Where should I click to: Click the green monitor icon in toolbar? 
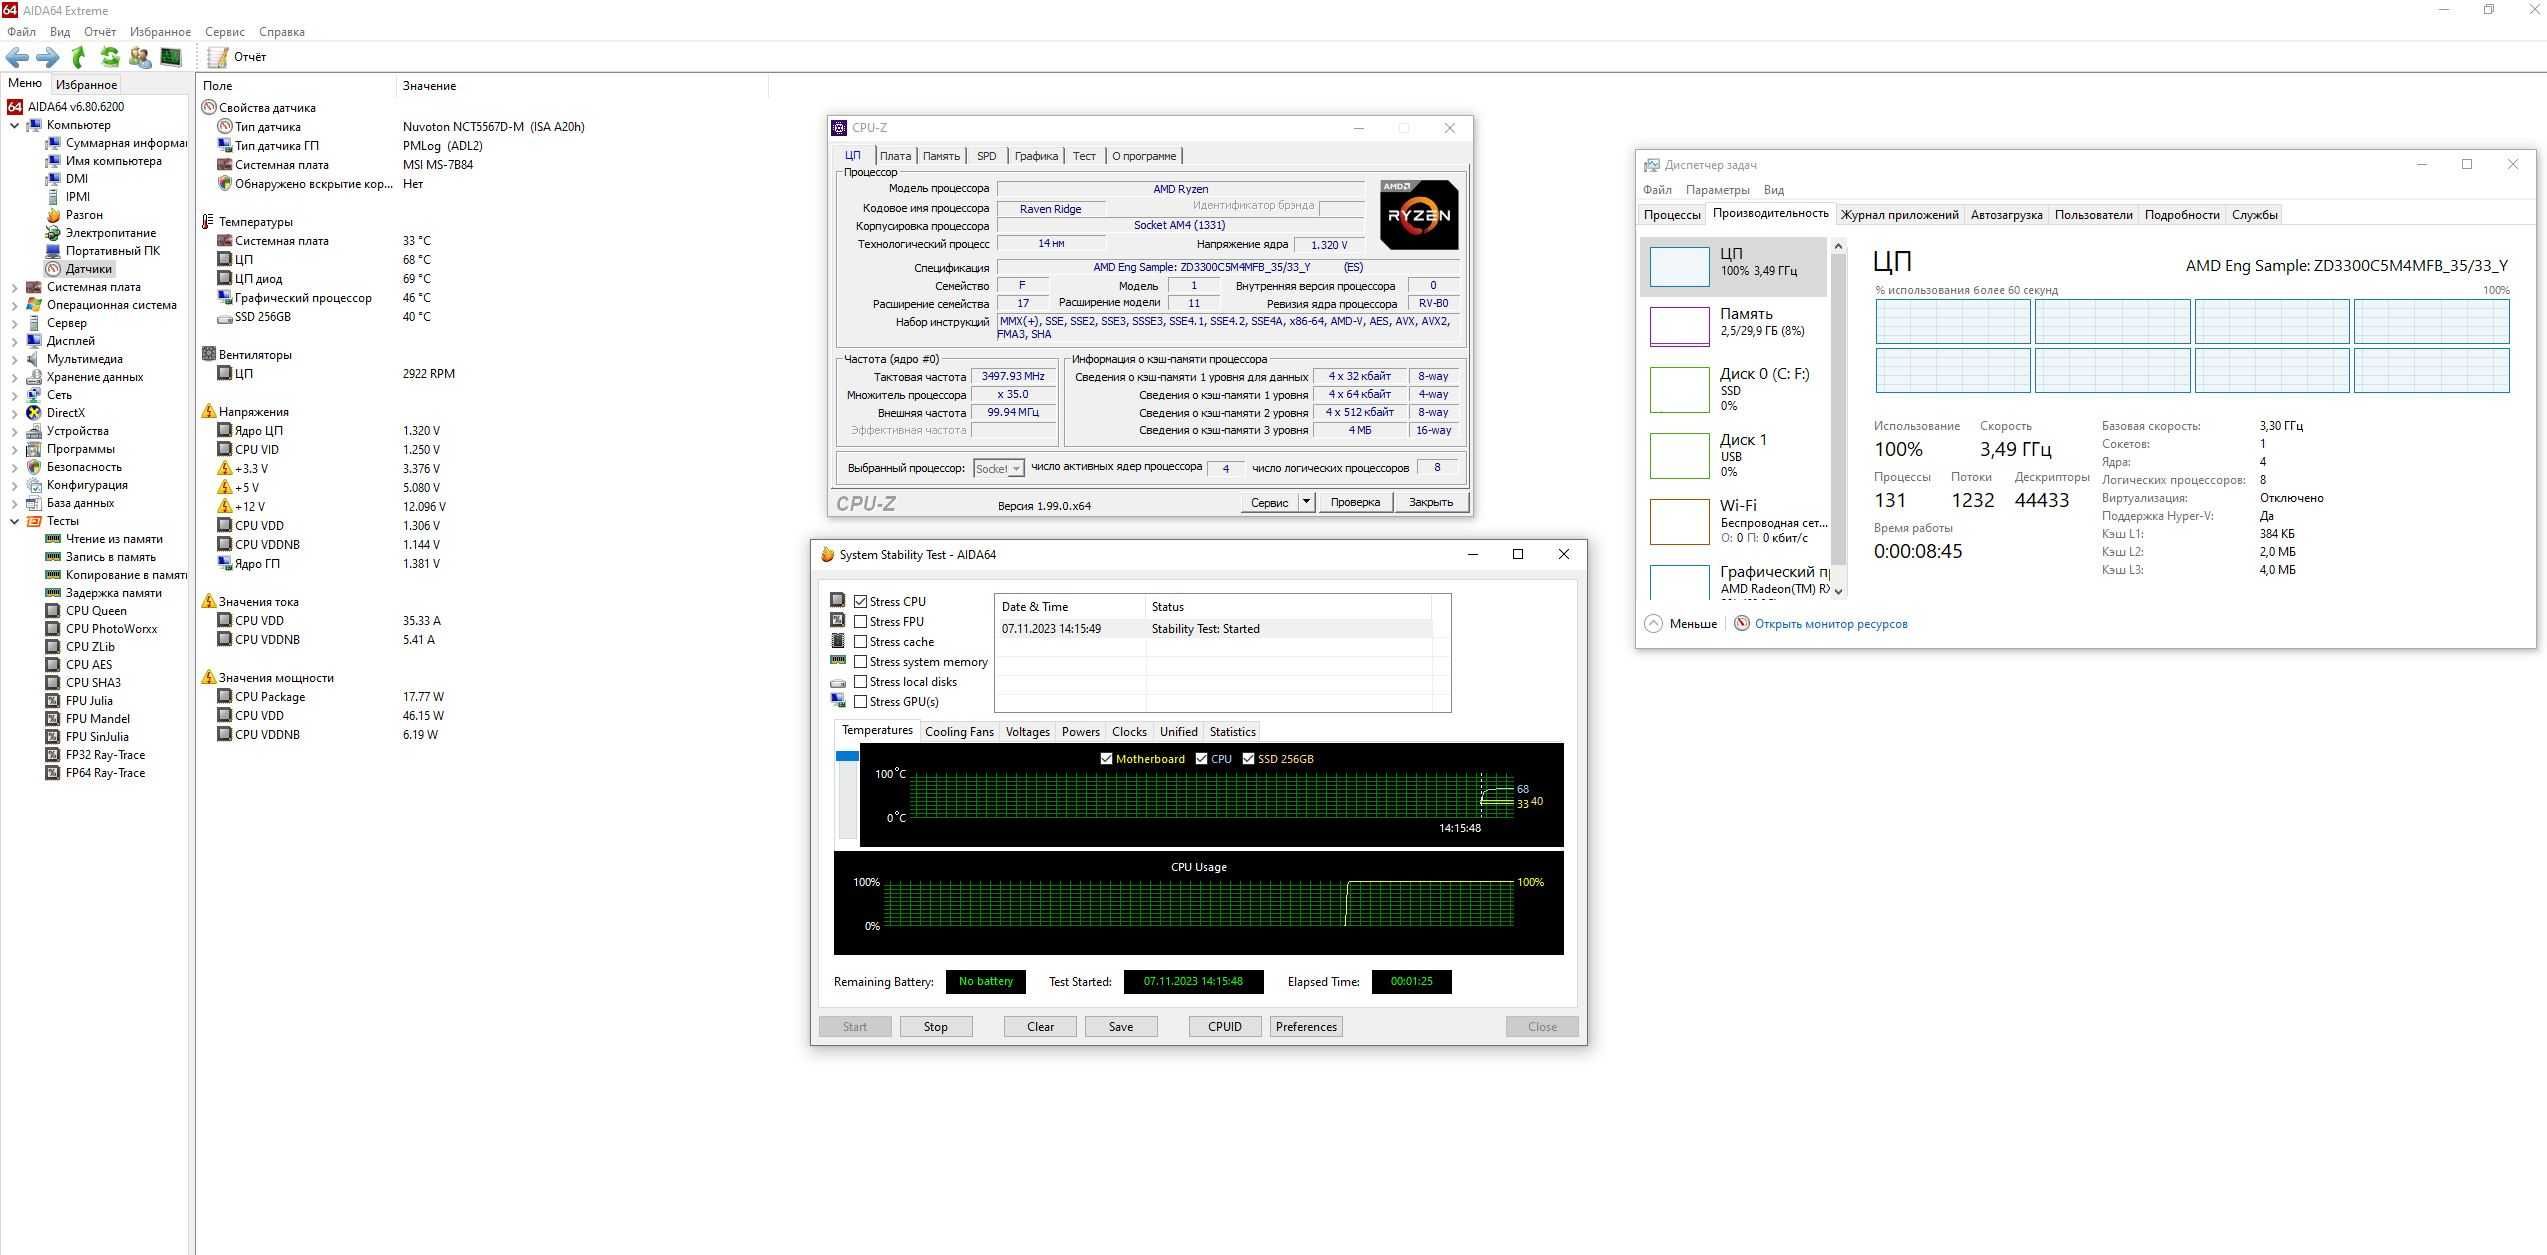(x=171, y=57)
